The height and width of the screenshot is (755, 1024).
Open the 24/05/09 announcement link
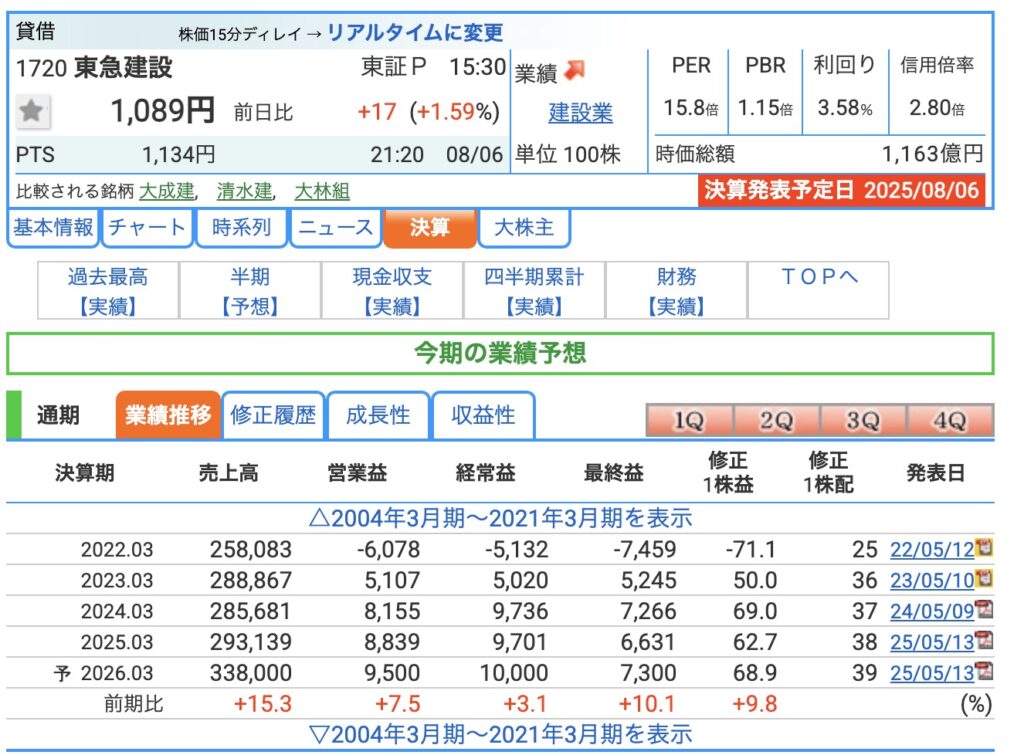click(932, 611)
